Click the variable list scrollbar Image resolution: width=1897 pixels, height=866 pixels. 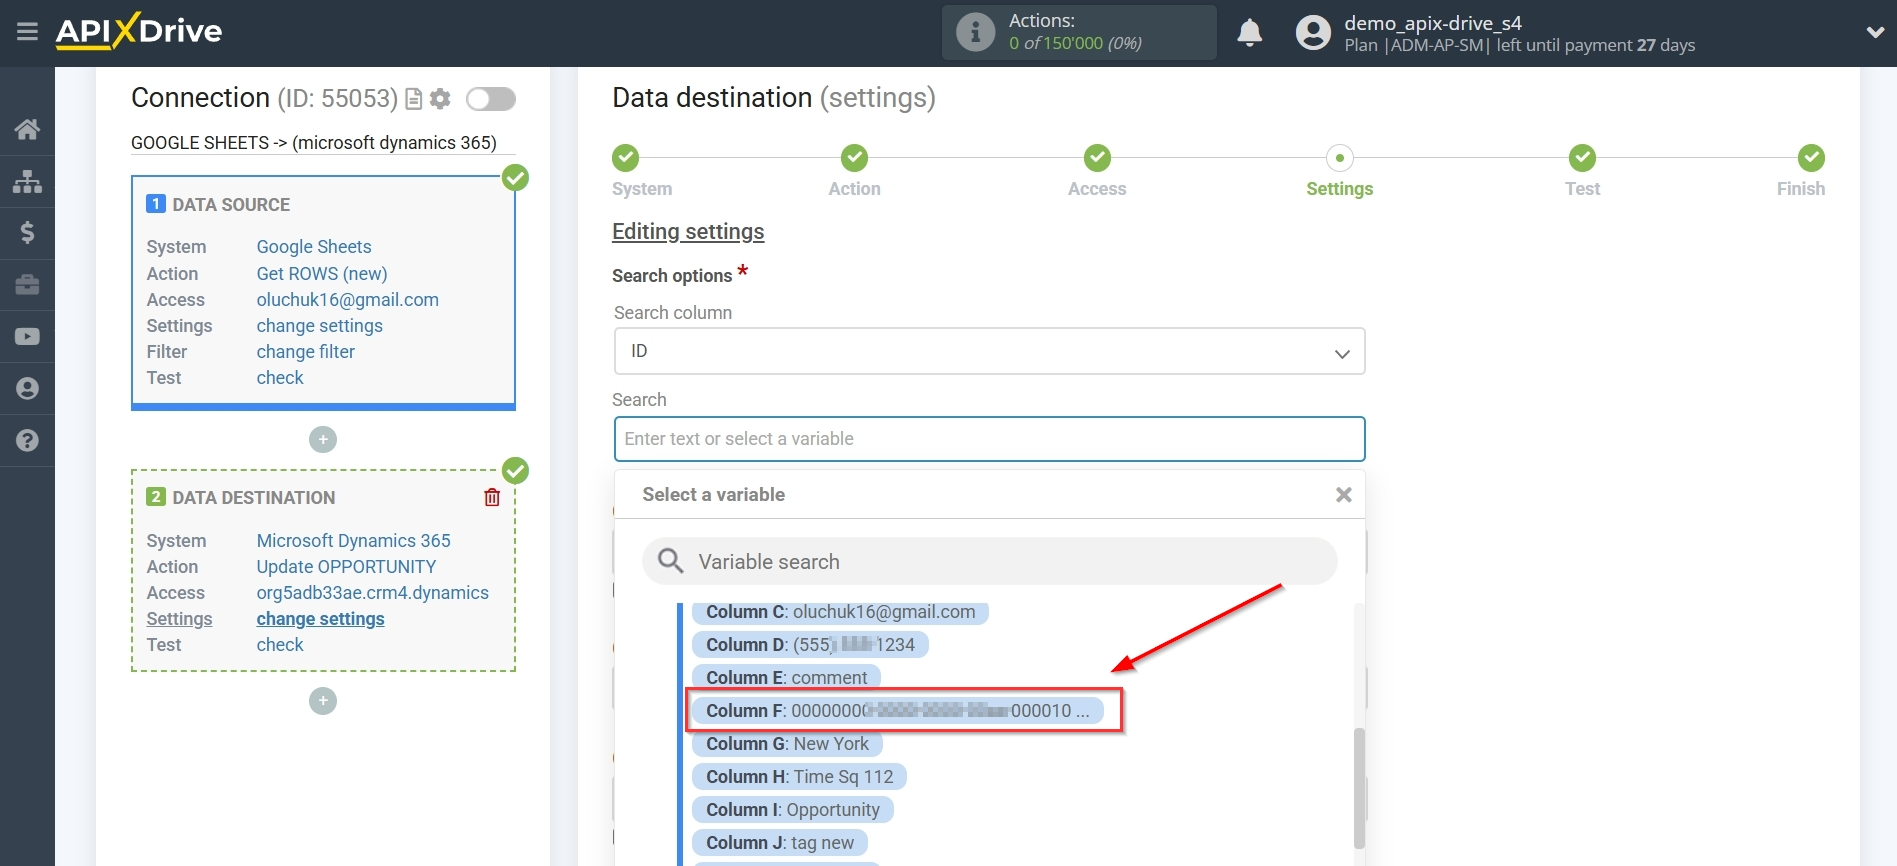tap(1359, 788)
